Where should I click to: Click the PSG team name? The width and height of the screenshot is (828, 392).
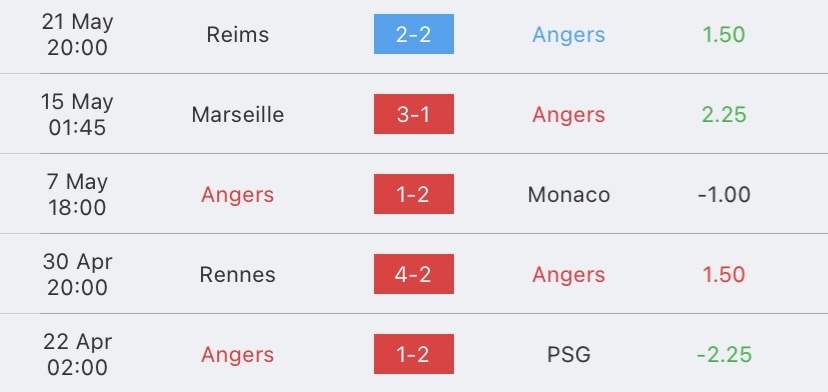click(569, 354)
